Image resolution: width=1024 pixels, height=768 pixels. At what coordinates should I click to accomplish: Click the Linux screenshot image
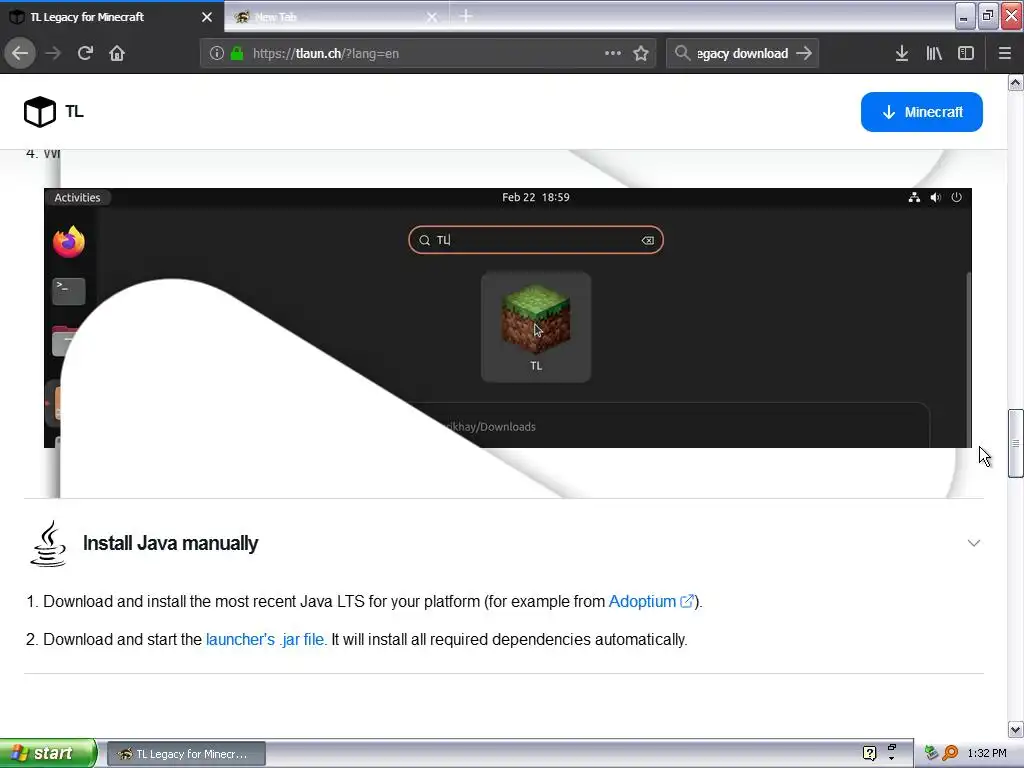point(507,318)
